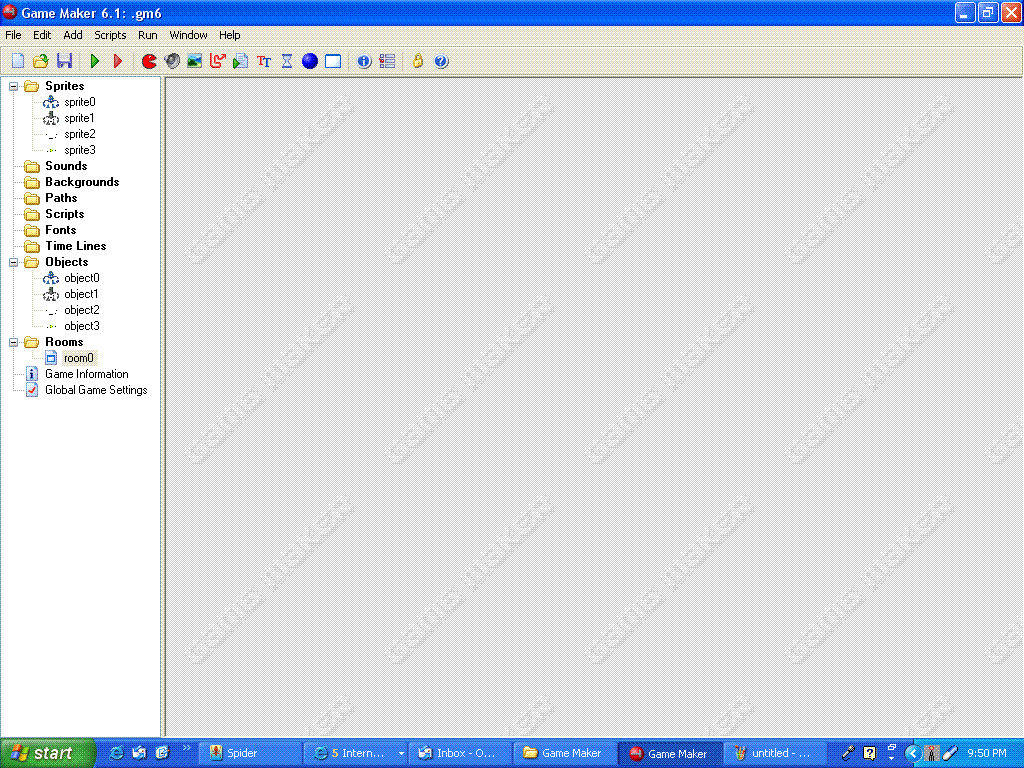Select the Sounds folder

click(66, 166)
